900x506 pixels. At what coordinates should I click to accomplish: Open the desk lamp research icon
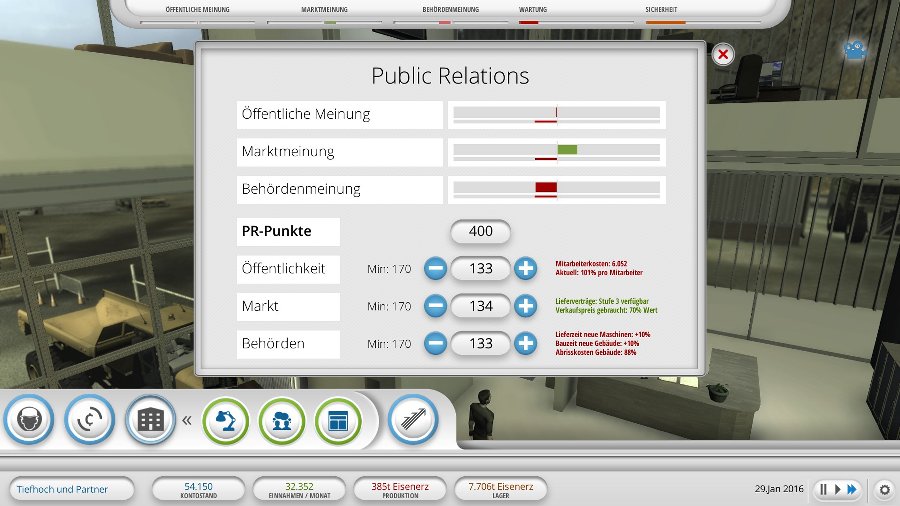click(x=227, y=420)
